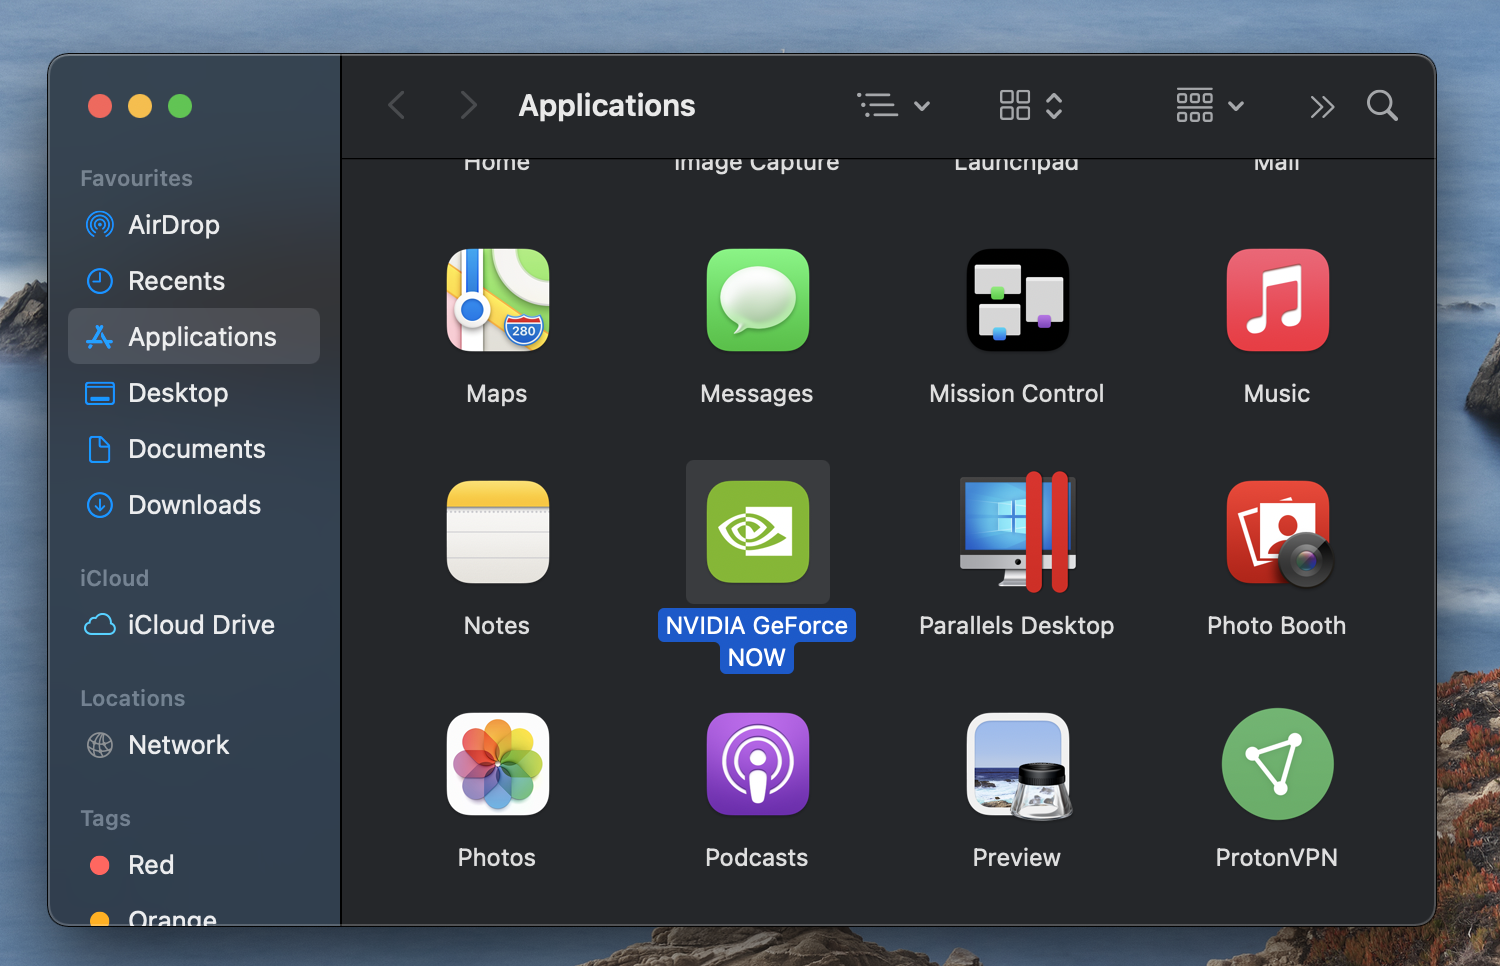Maximize the Finder window with green button

coord(180,106)
